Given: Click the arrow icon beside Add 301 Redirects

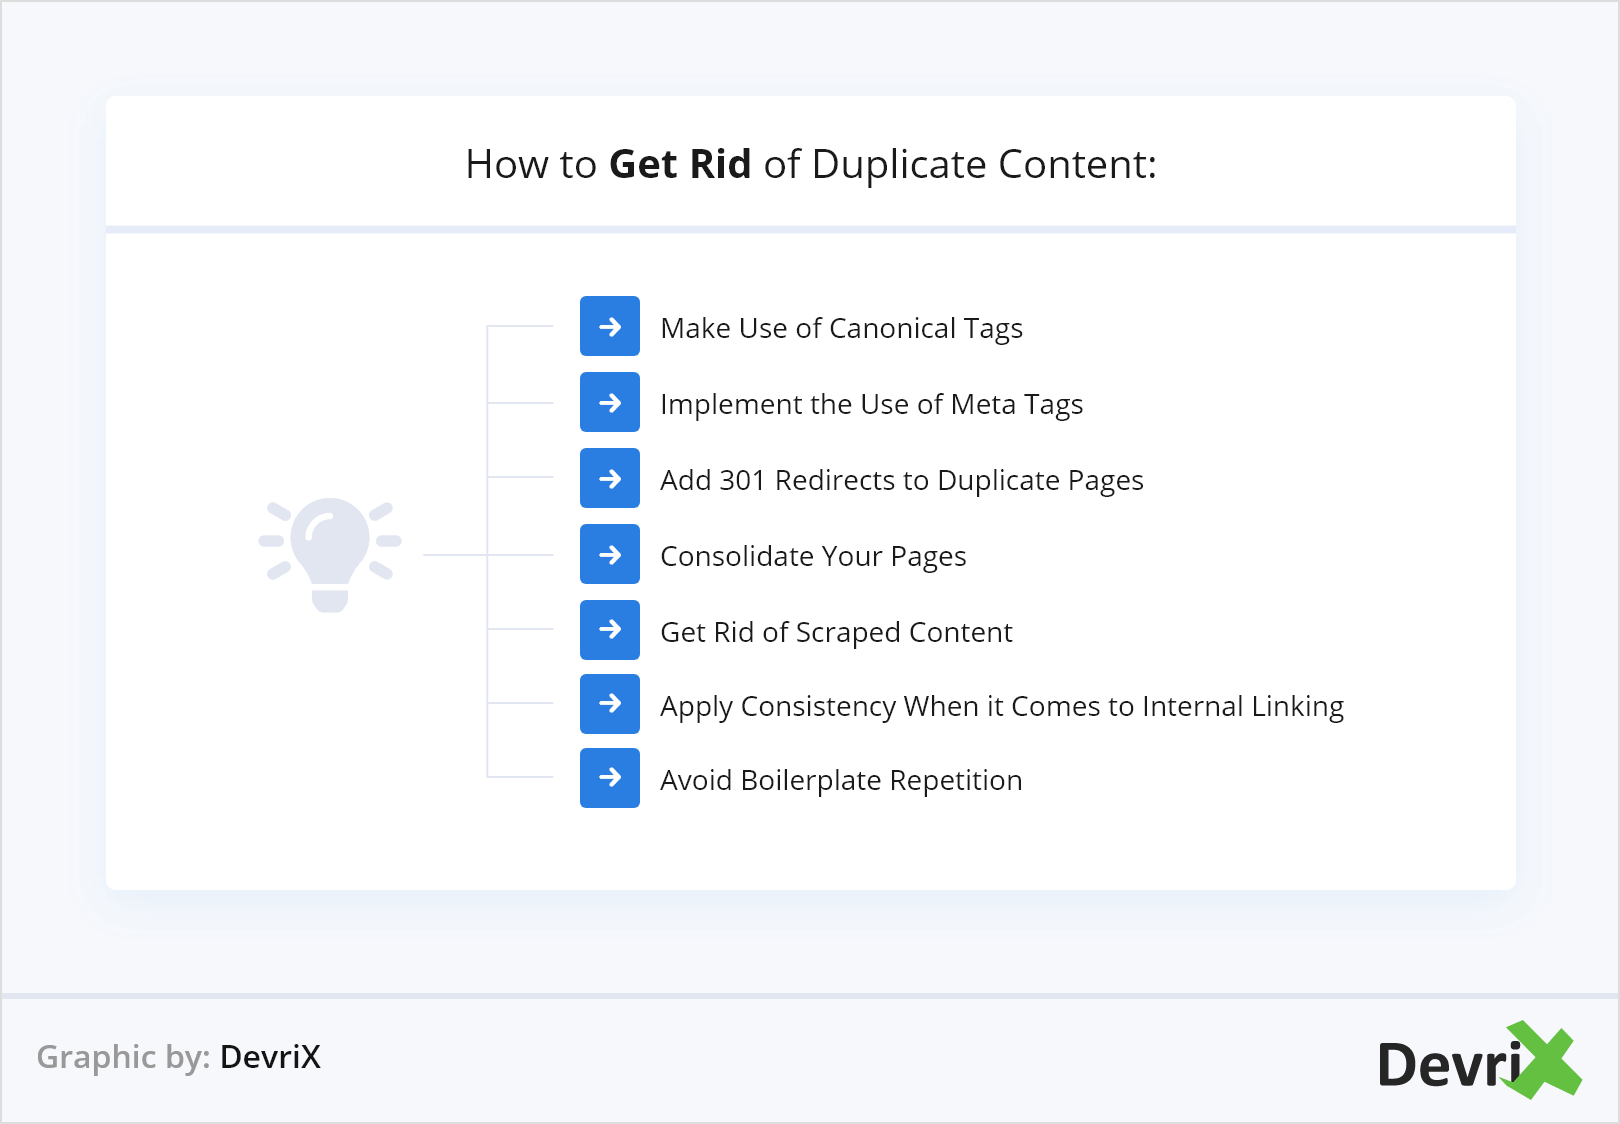Looking at the screenshot, I should [x=610, y=478].
